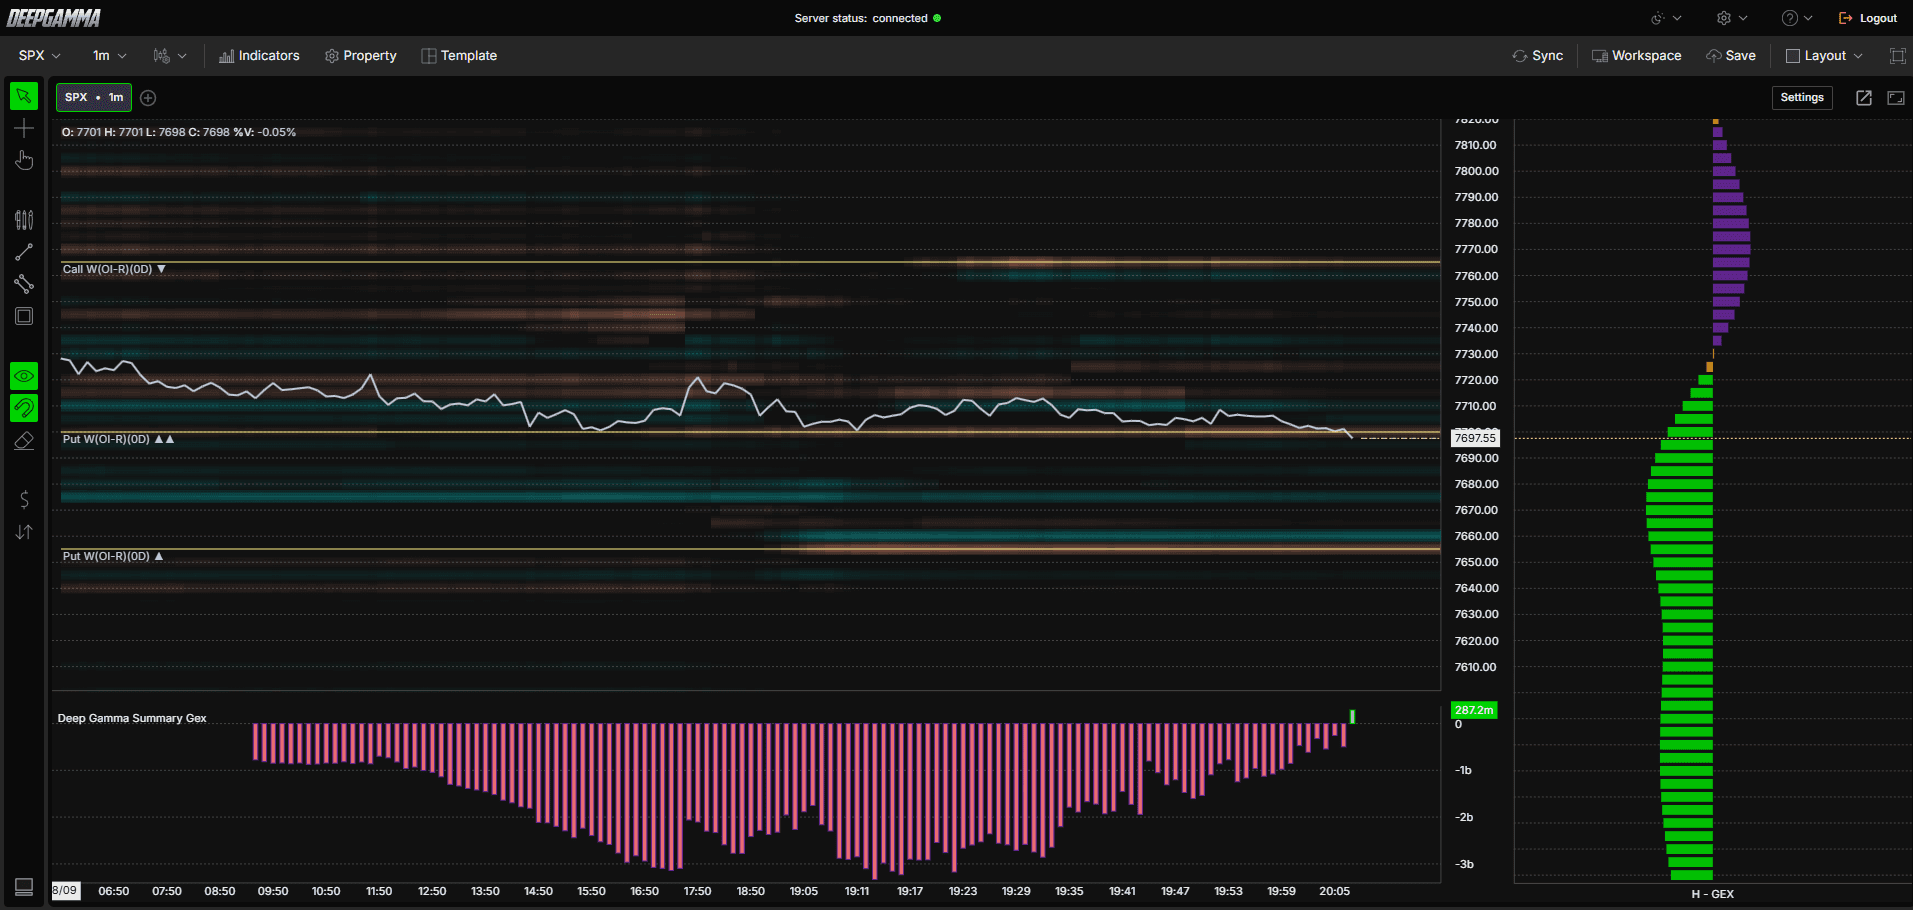Click the Call W(OI-R)(0D) level label
This screenshot has height=910, width=1913.
[114, 269]
